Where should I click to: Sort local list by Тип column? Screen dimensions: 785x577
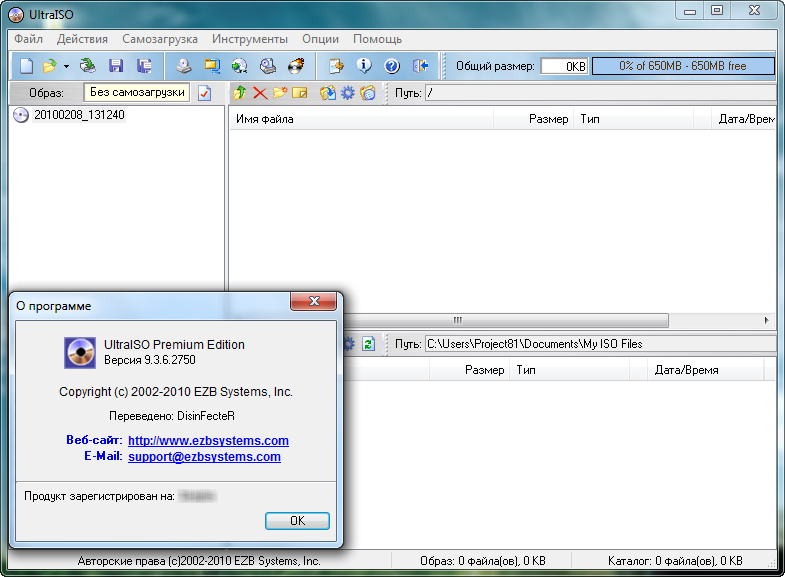click(x=569, y=370)
